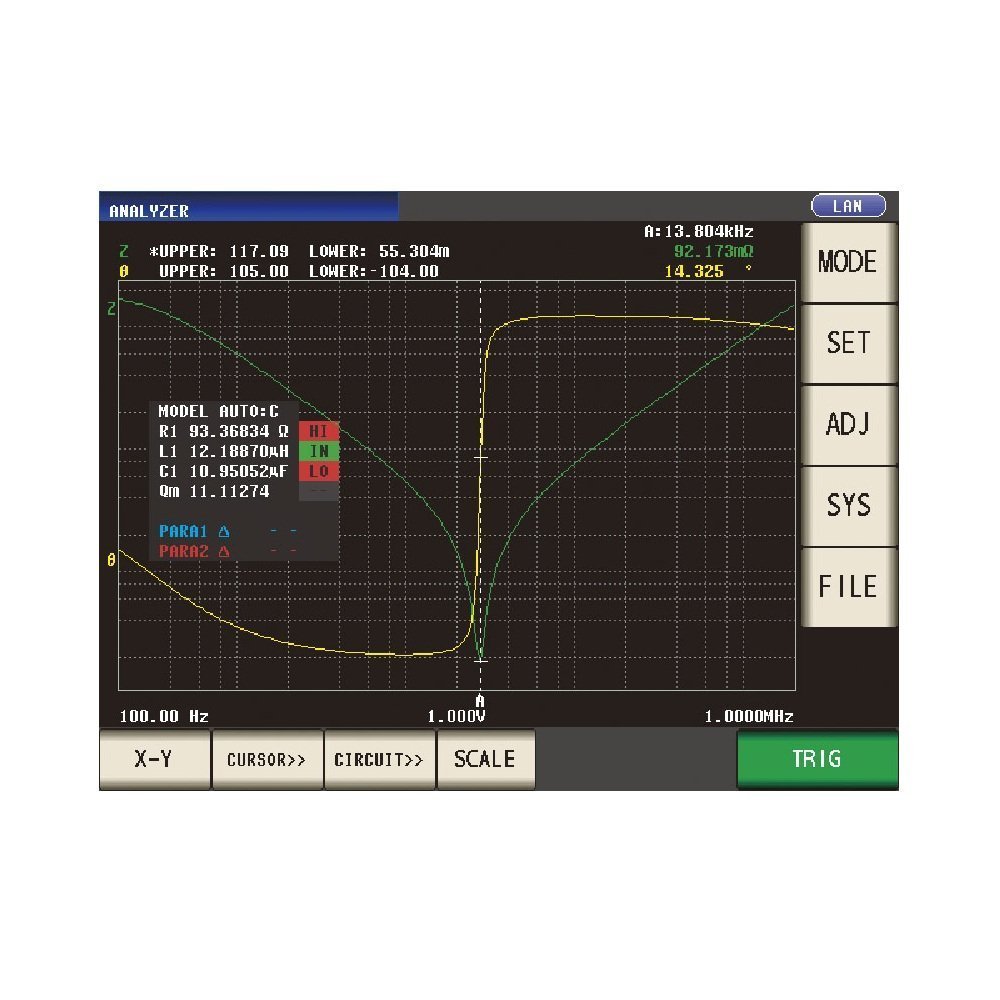Expand the CURSOR>> options
The image size is (1000, 1000).
(266, 759)
